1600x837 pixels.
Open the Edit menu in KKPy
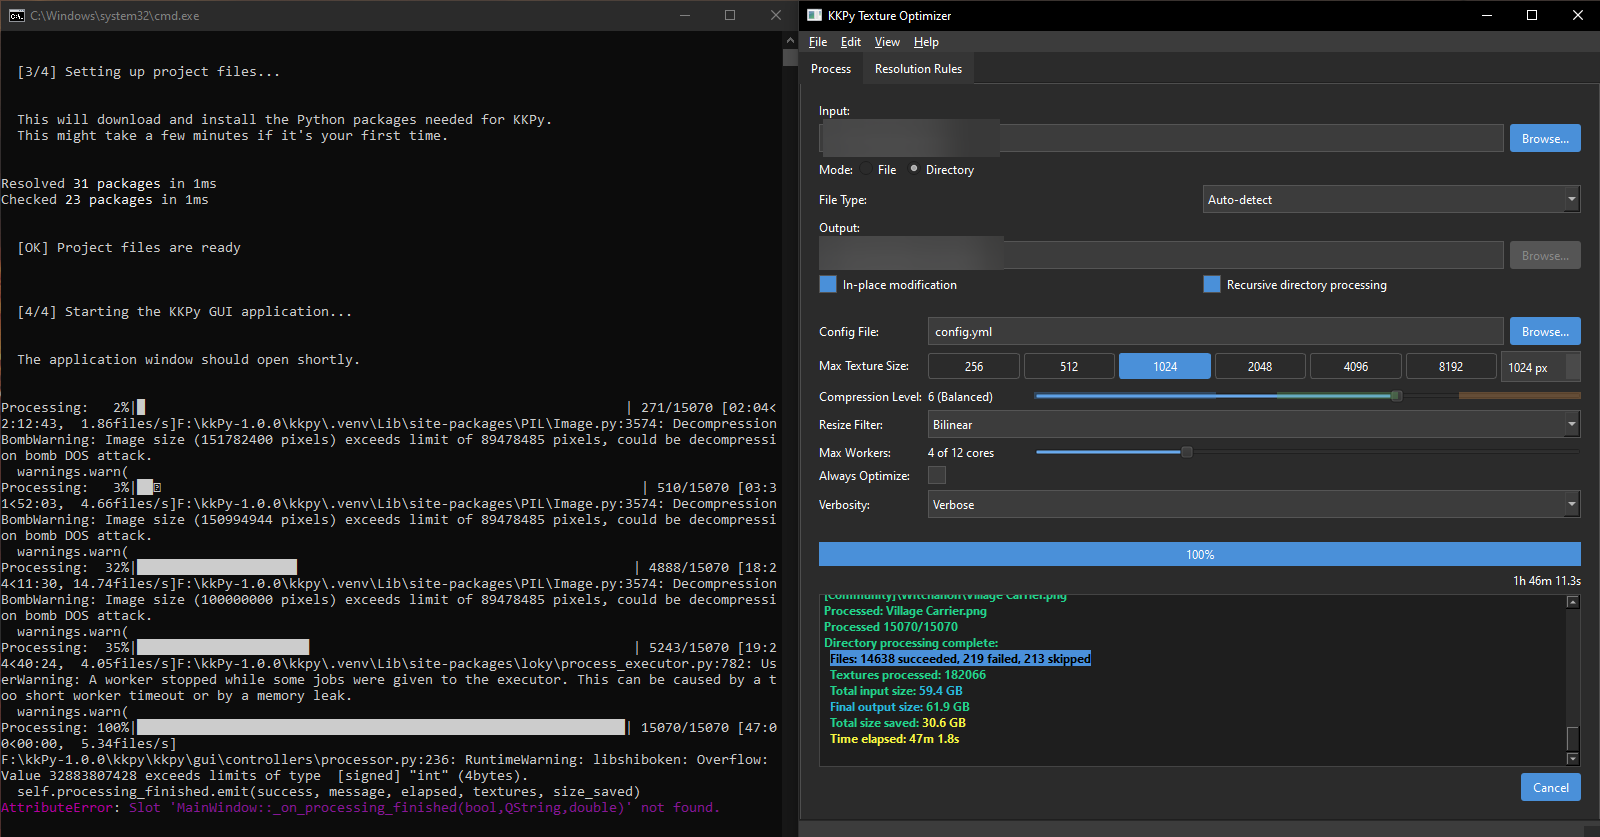[x=851, y=42]
